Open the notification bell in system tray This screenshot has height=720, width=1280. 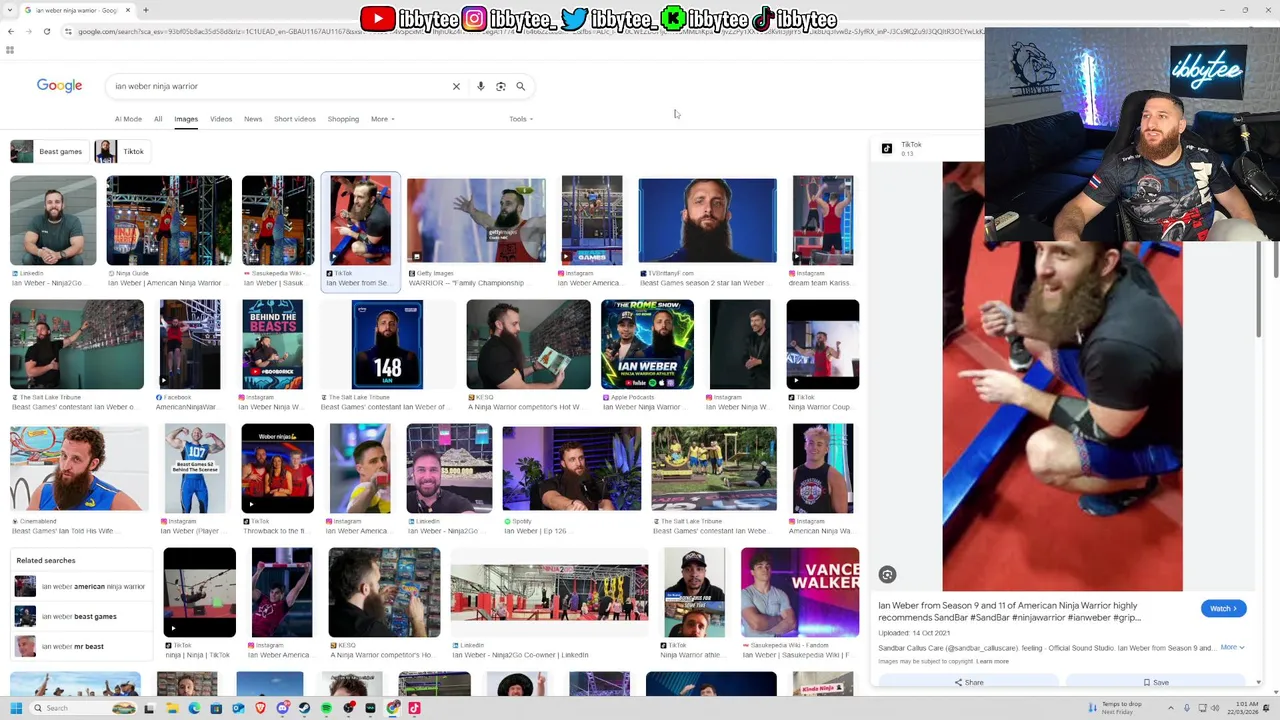pyautogui.click(x=1265, y=708)
